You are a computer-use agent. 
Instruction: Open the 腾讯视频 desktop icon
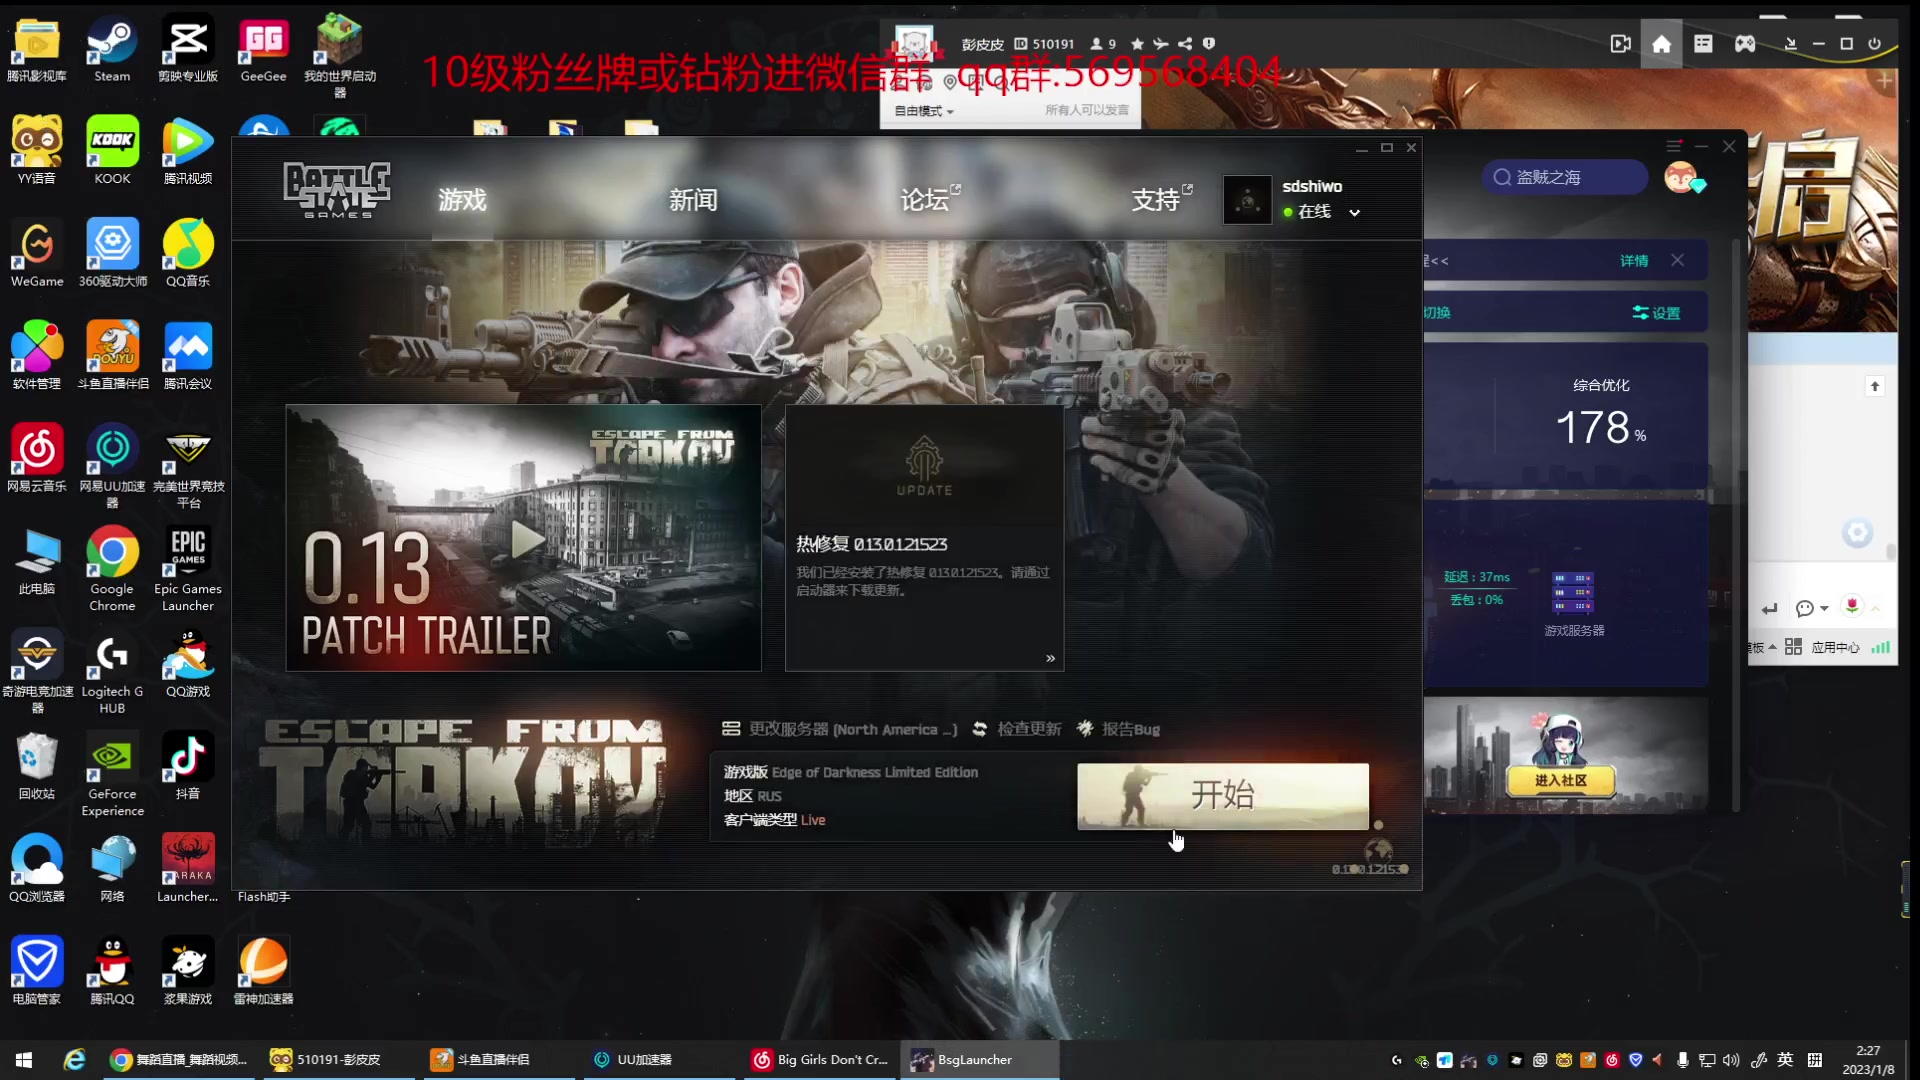click(188, 151)
